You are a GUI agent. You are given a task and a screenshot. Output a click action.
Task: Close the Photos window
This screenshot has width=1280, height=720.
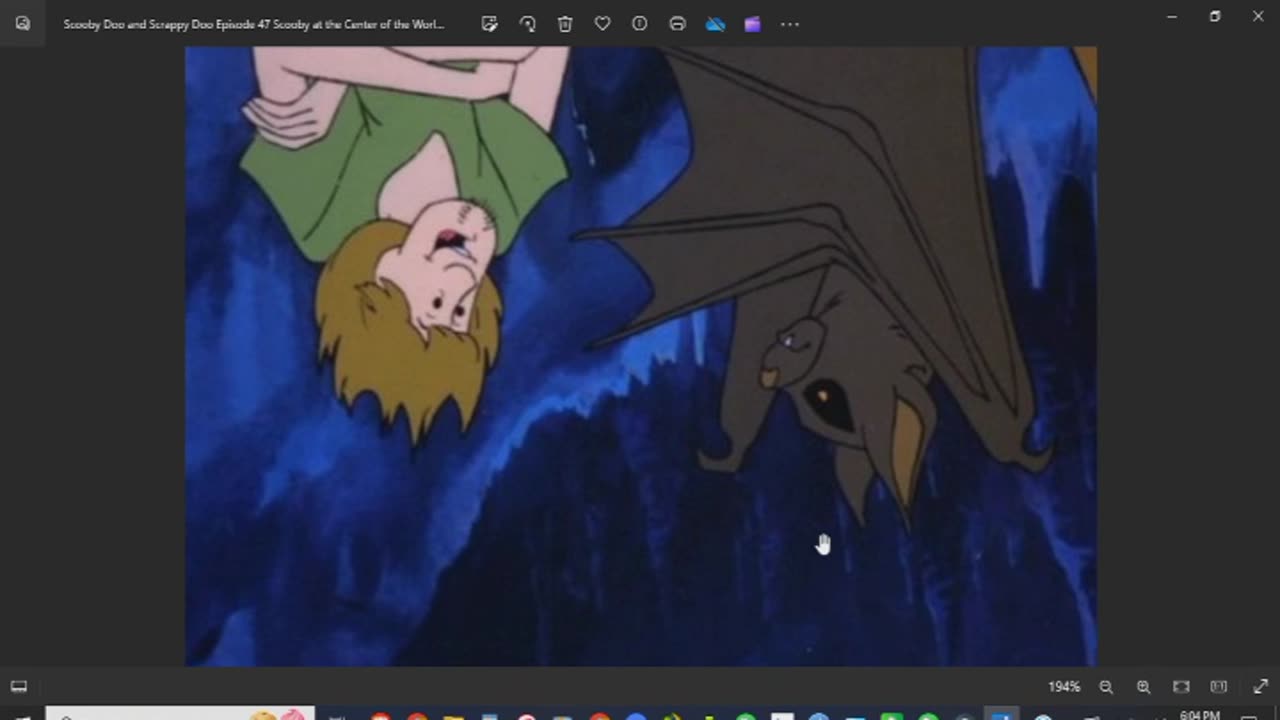click(1258, 17)
